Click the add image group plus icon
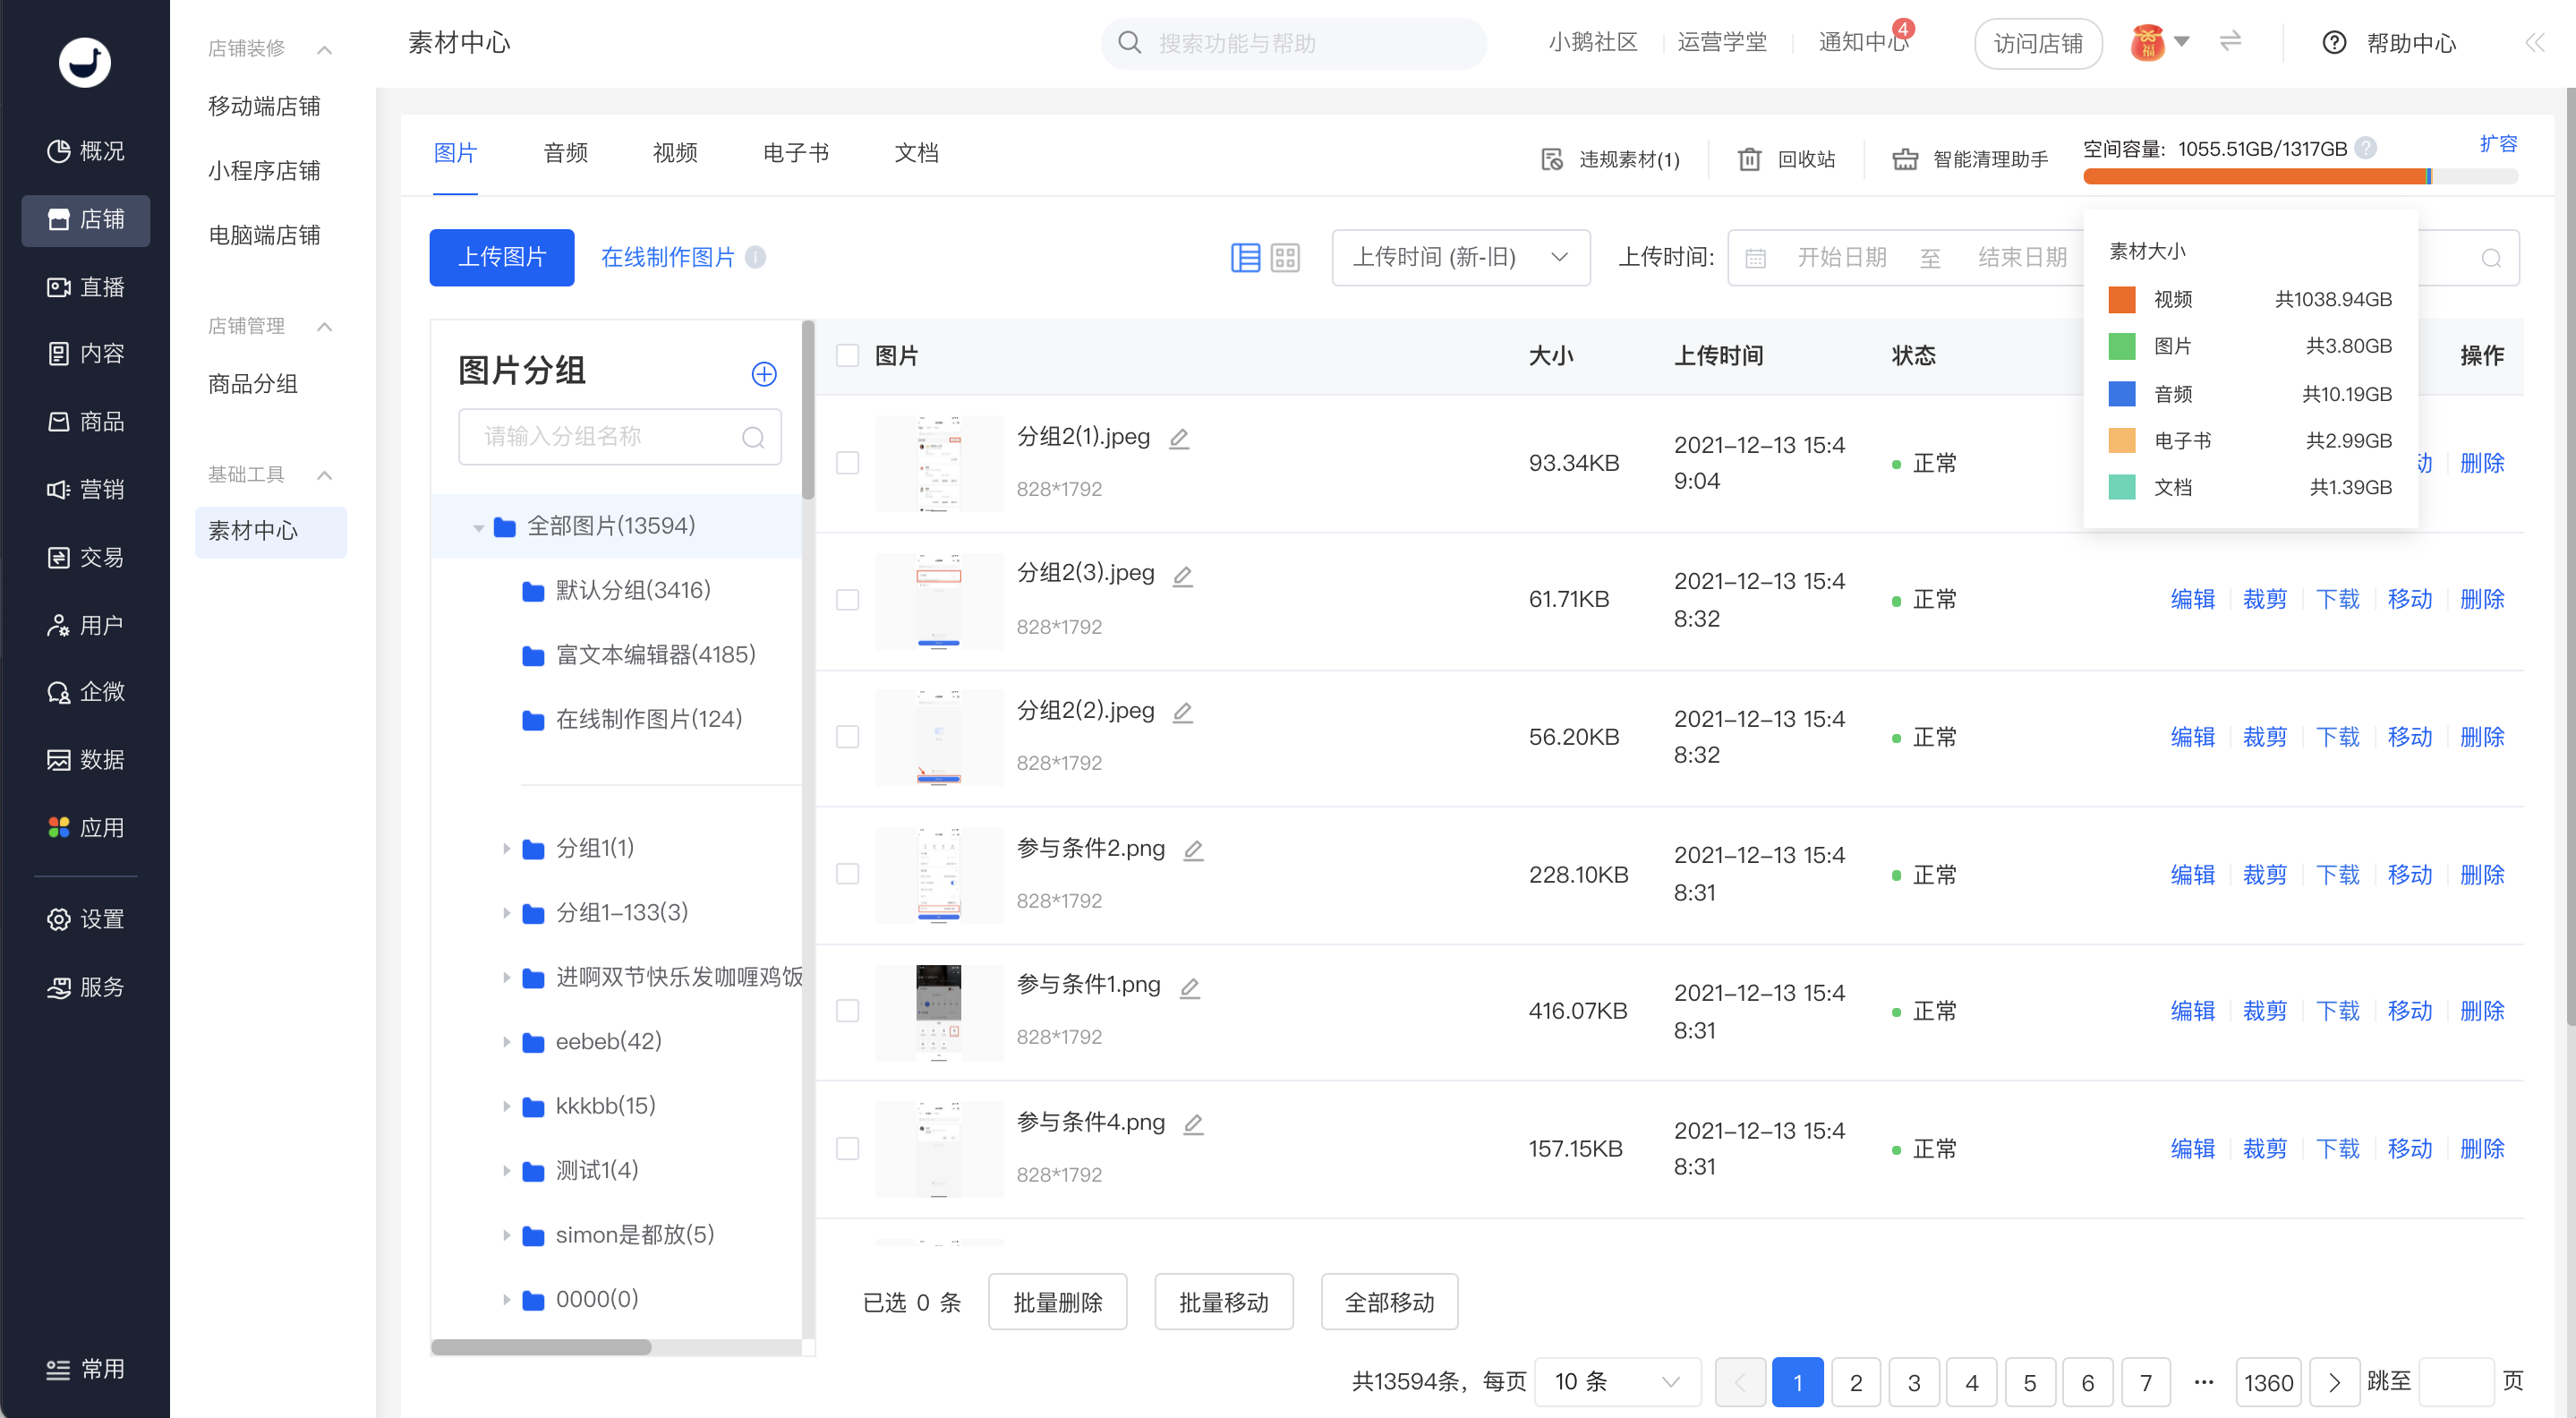 764,374
